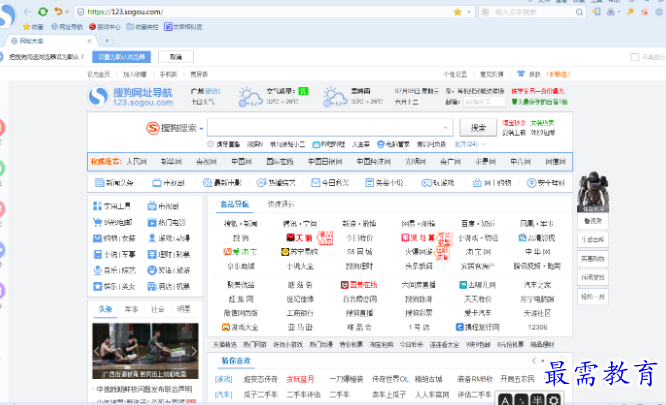Click the robot figure image on right side
This screenshot has height=405, width=666.
(593, 191)
